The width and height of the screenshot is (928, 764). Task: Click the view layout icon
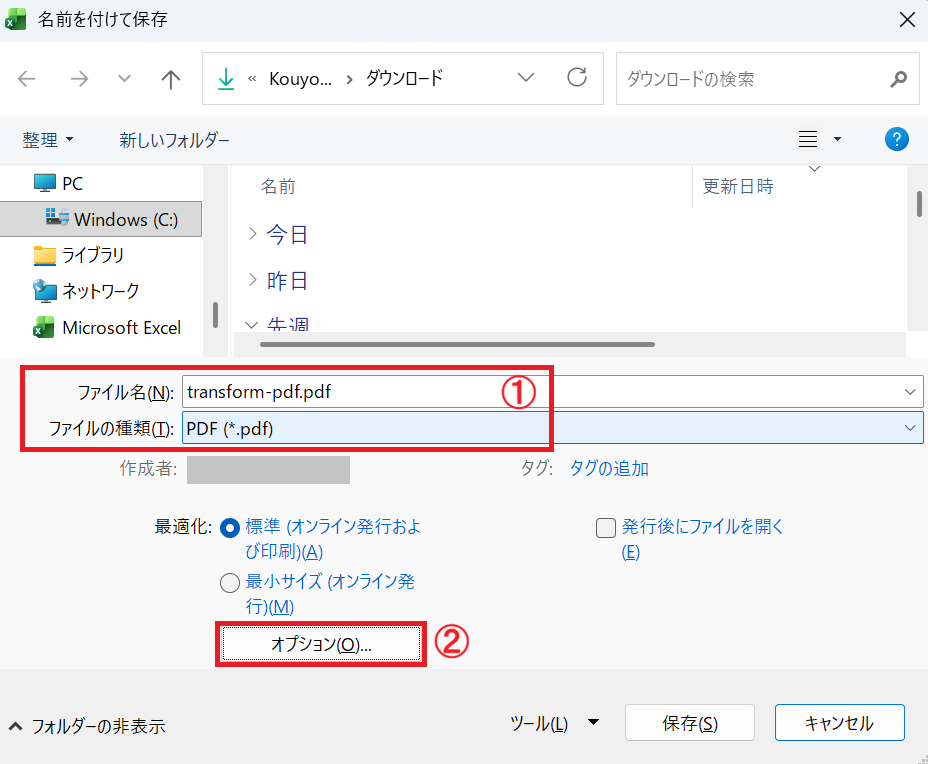coord(808,139)
